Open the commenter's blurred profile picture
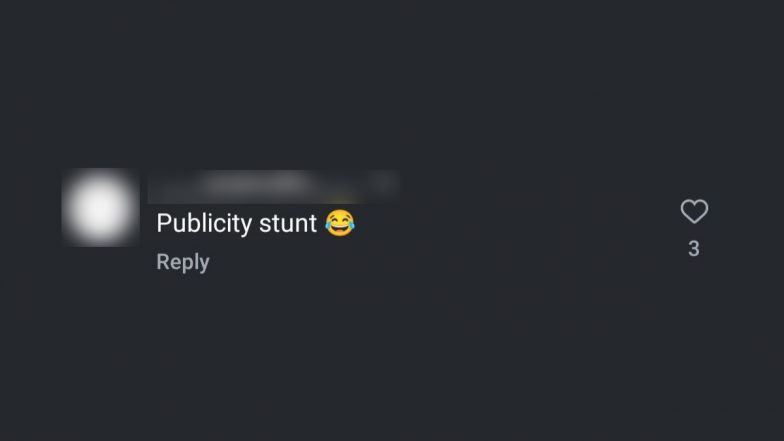This screenshot has height=441, width=784. 100,208
